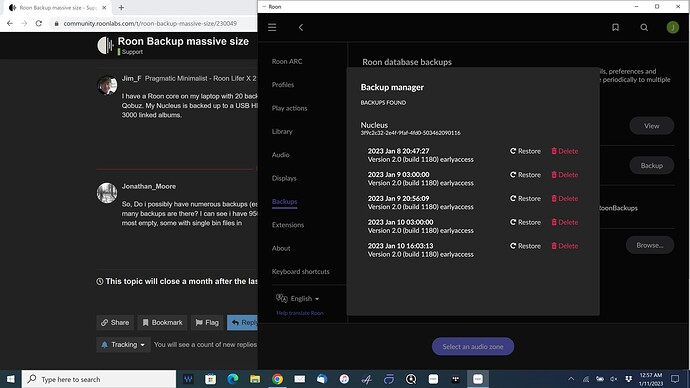Click the taskbar search box
The height and width of the screenshot is (388, 690).
tap(99, 379)
